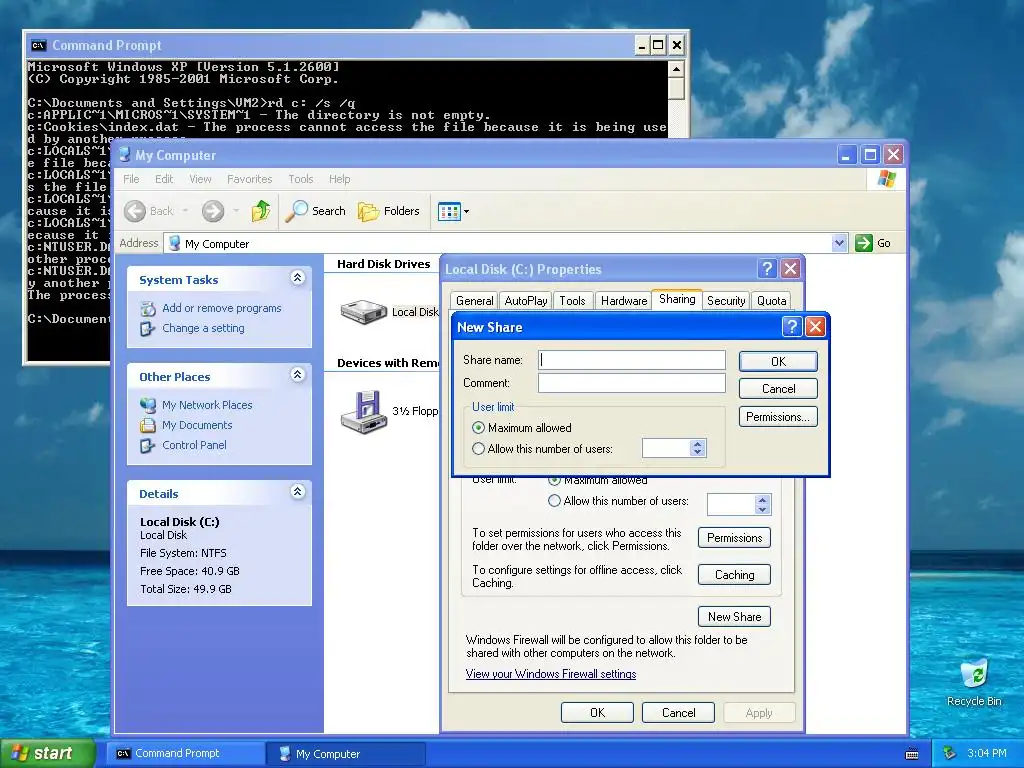The width and height of the screenshot is (1024, 768).
Task: Open the Edit menu
Action: [x=164, y=179]
